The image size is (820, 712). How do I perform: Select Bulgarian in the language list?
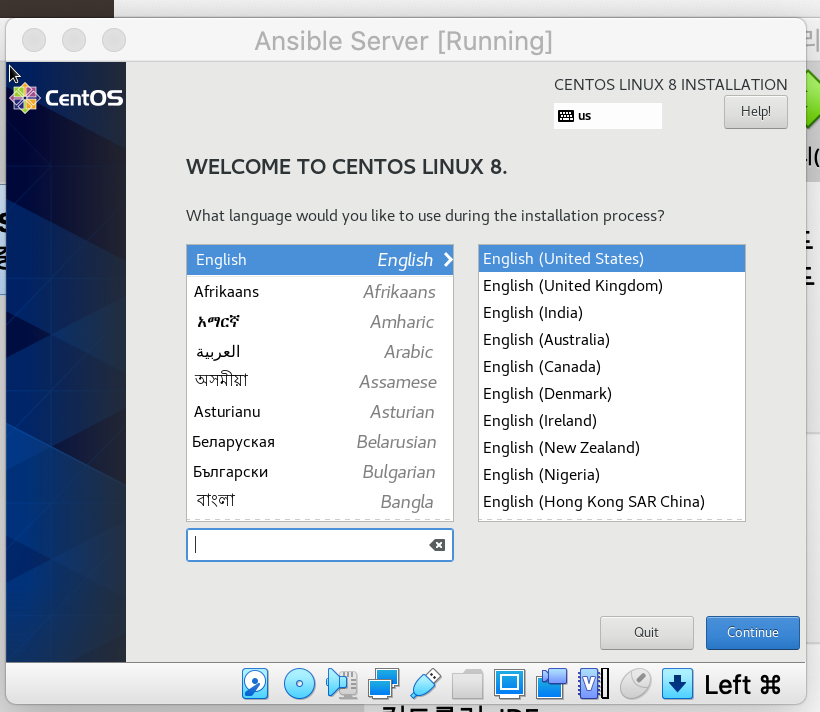(320, 472)
